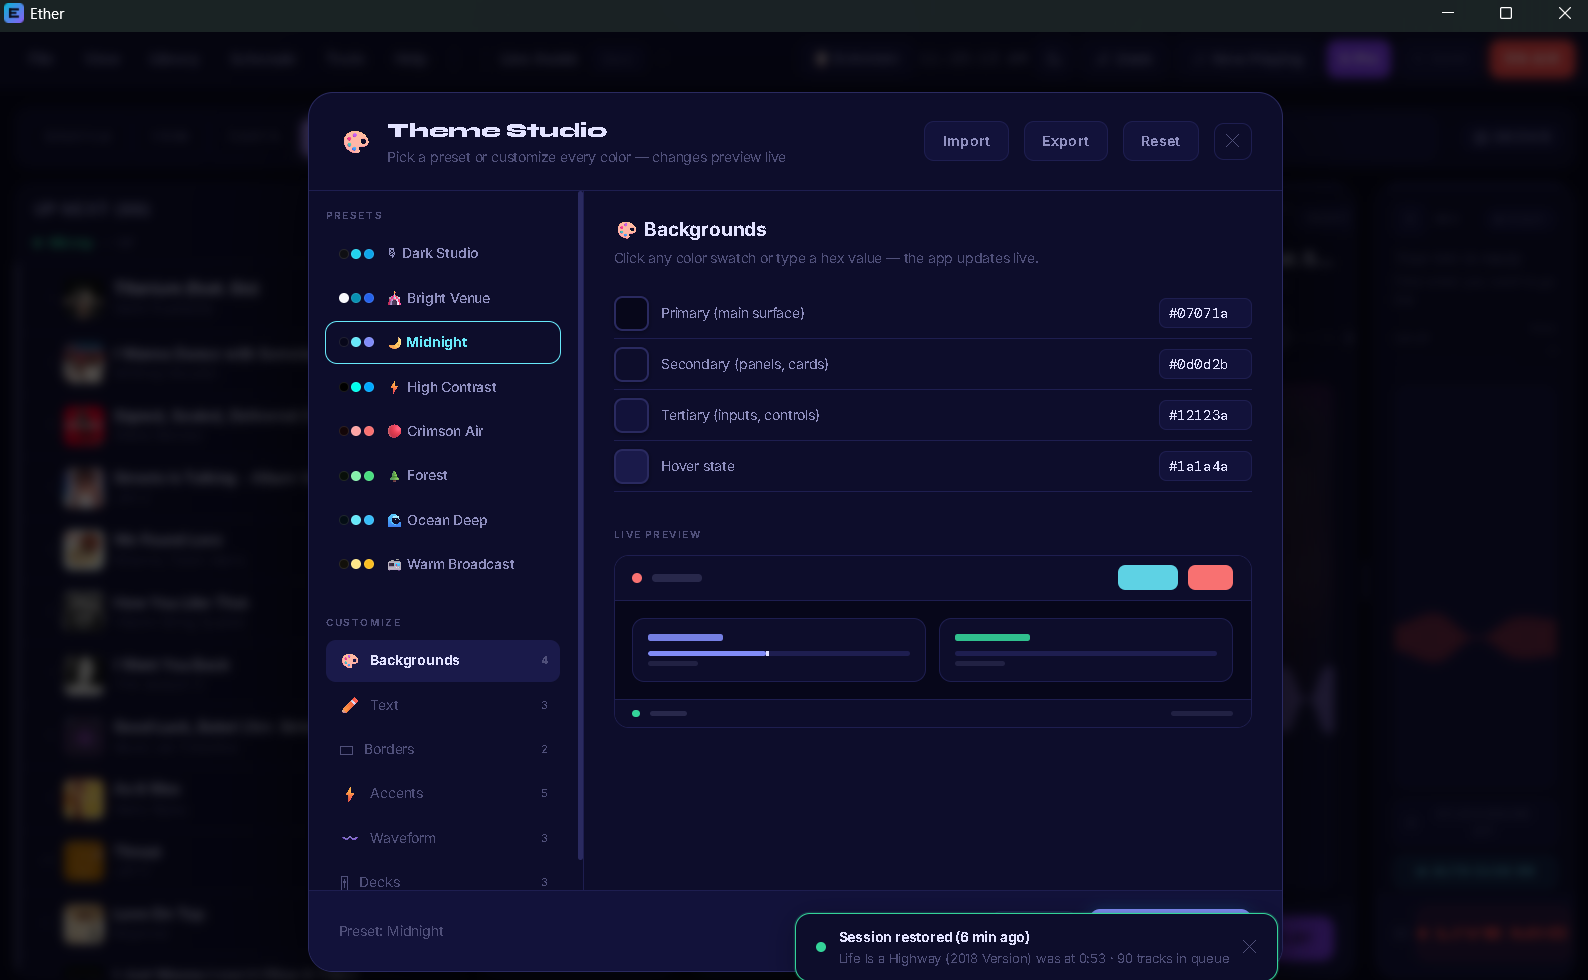Edit the Tertiary hex value #12123a
This screenshot has width=1588, height=980.
coord(1205,415)
